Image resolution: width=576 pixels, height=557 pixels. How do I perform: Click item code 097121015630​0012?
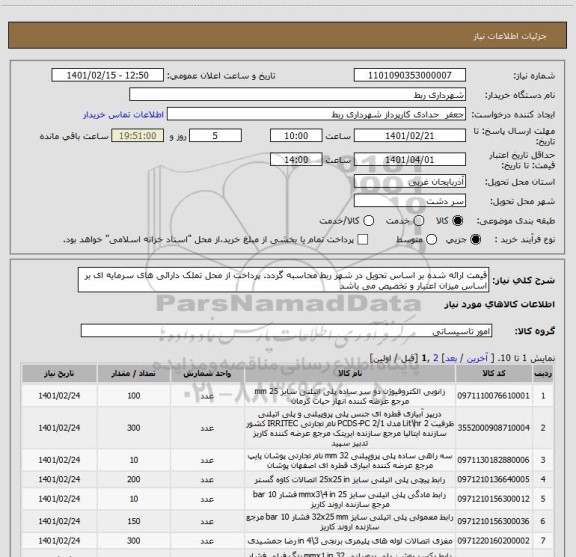[x=493, y=499]
